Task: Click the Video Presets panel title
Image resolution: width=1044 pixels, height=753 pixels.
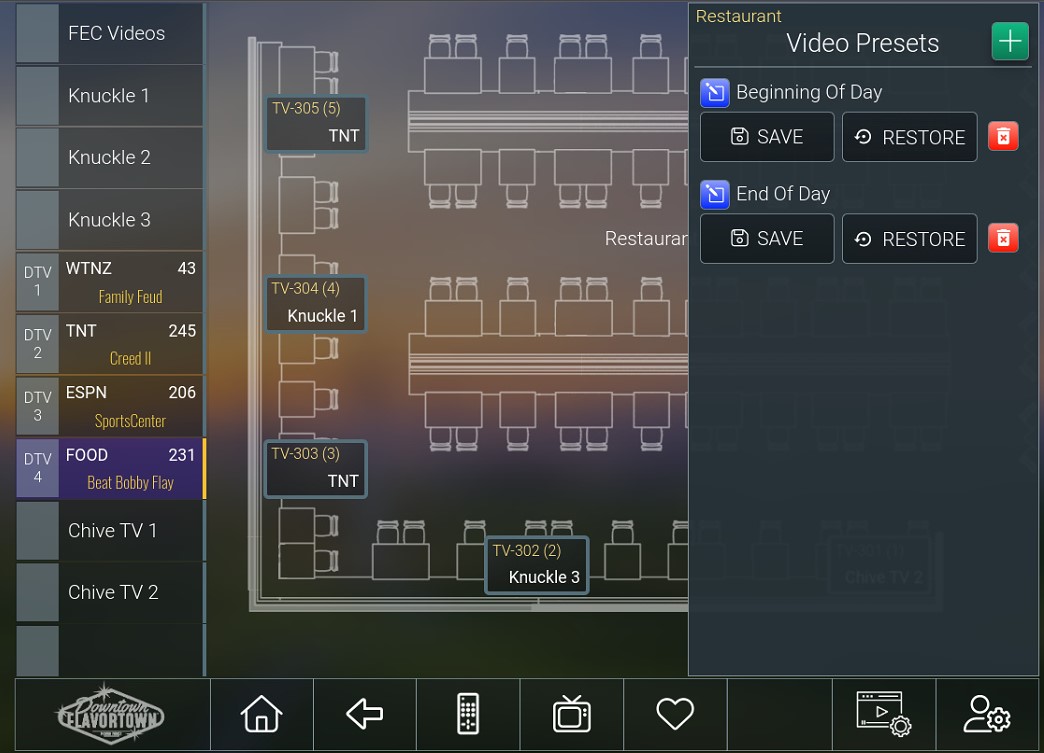Action: coord(862,43)
